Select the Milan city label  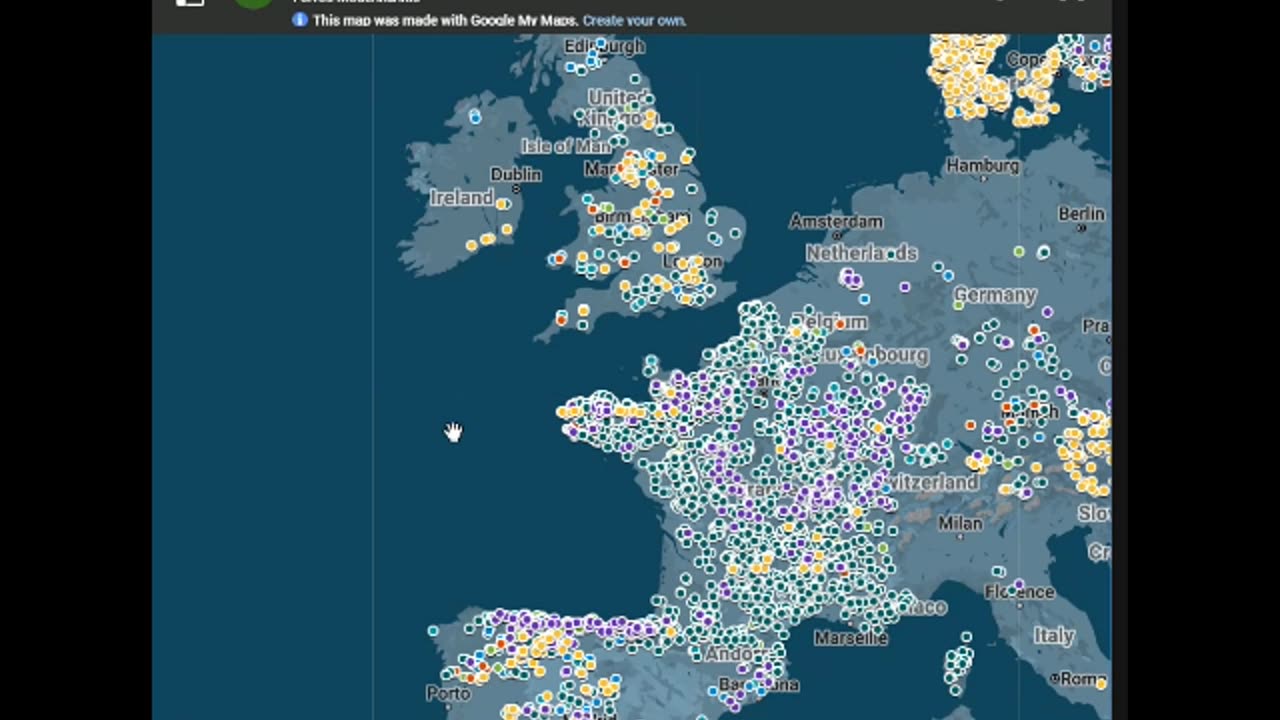[960, 523]
